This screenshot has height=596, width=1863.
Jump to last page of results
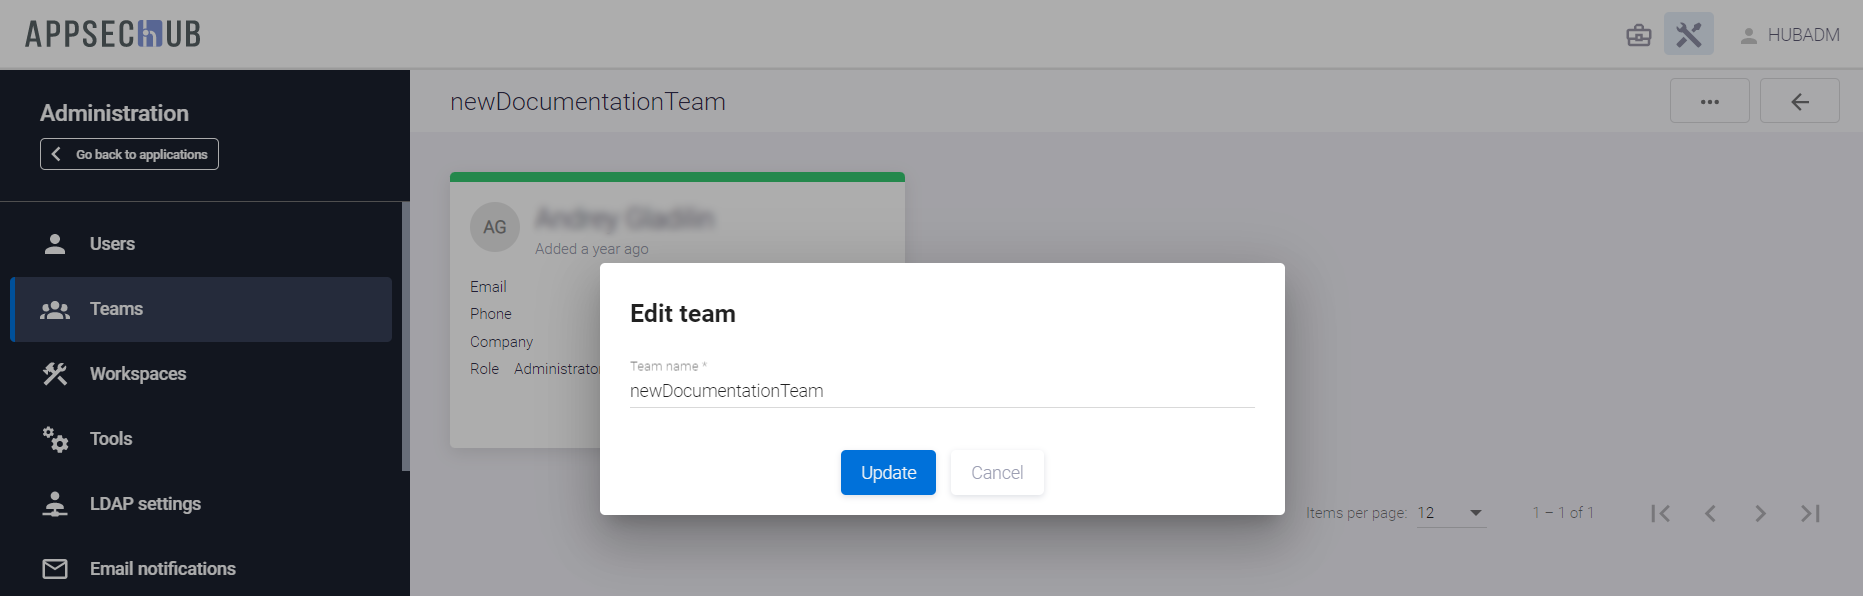click(1810, 513)
